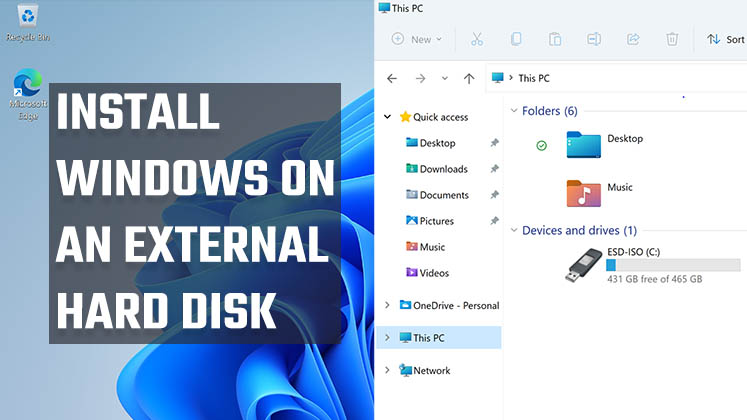Click the green sync checkmark beside Desktop

(541, 146)
